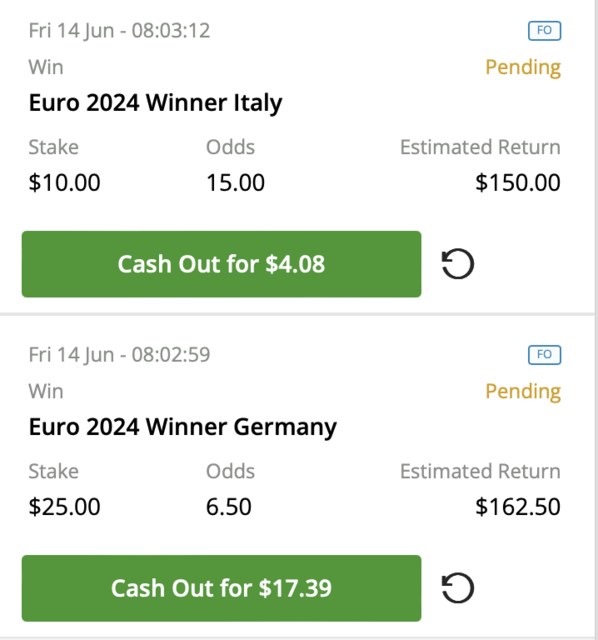Screen dimensions: 598x640
Task: Click the FO badge on Italy bet
Action: tap(545, 31)
